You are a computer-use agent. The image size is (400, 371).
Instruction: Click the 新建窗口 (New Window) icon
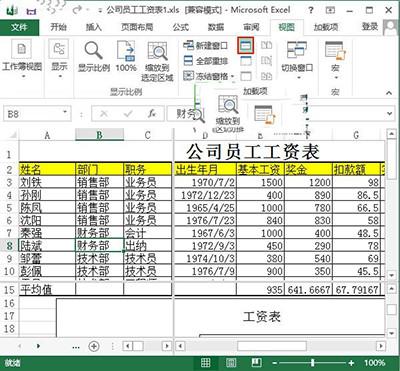[x=189, y=45]
